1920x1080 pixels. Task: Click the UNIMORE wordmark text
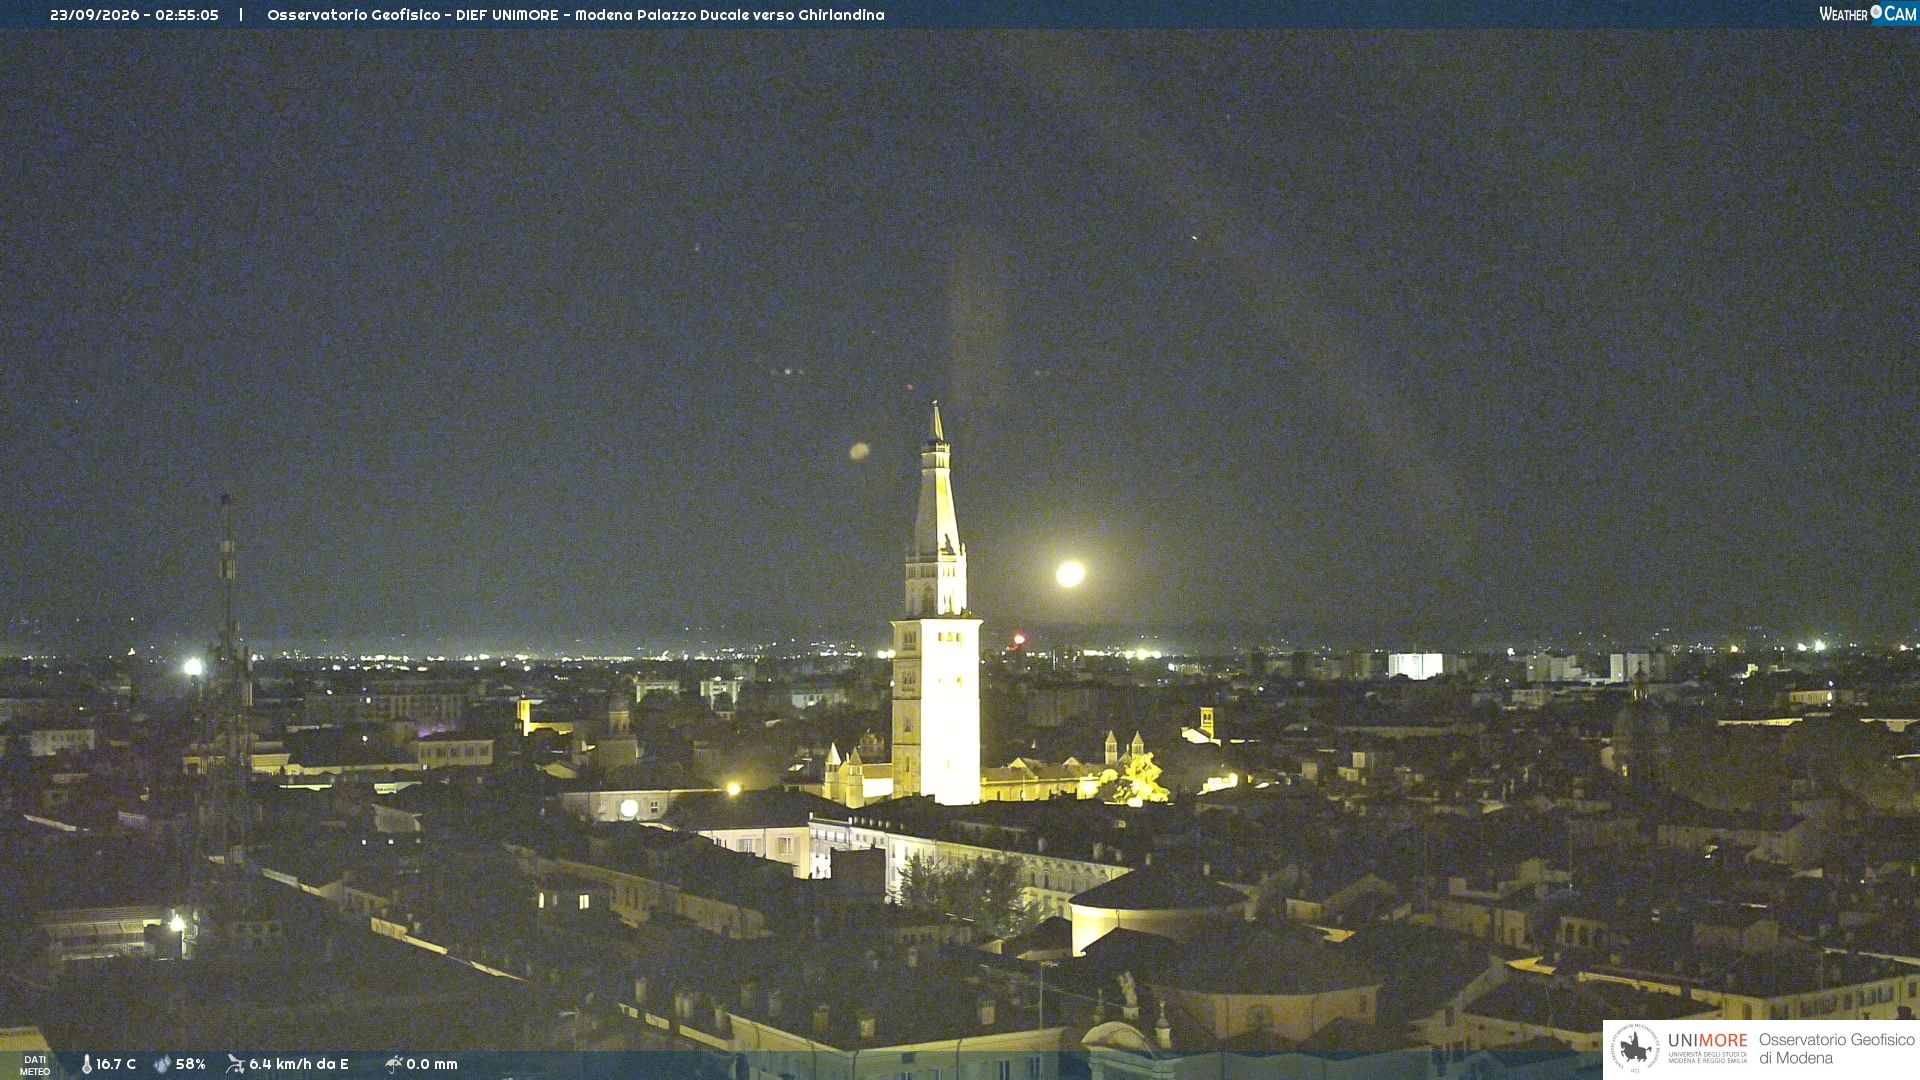coord(1708,1041)
